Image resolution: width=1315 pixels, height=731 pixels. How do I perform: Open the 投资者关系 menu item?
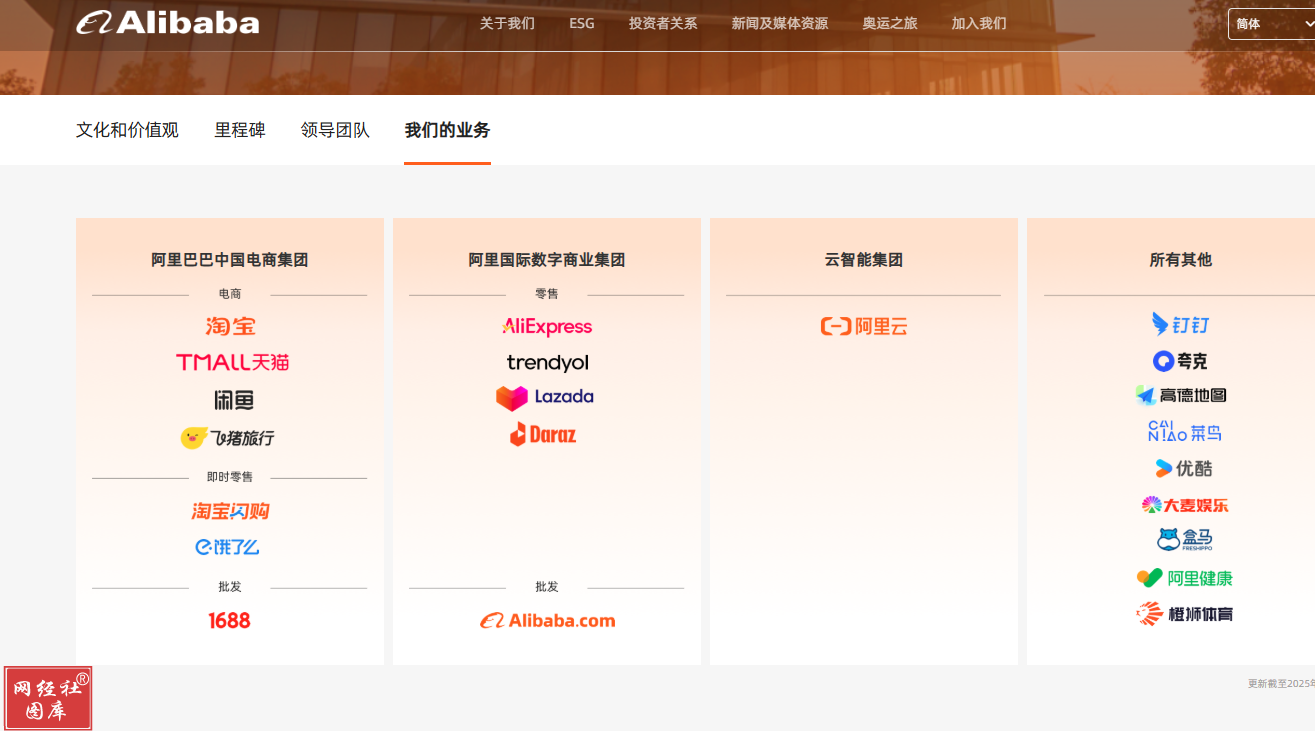(x=663, y=23)
